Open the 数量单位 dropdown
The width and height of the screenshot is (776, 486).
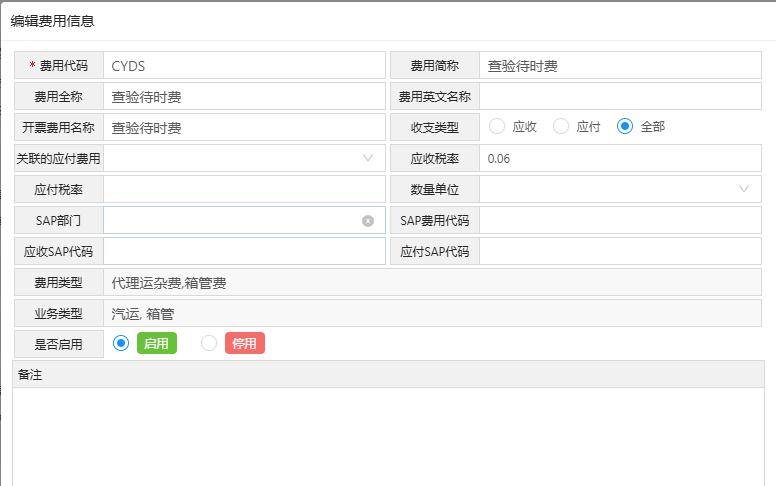pos(744,189)
